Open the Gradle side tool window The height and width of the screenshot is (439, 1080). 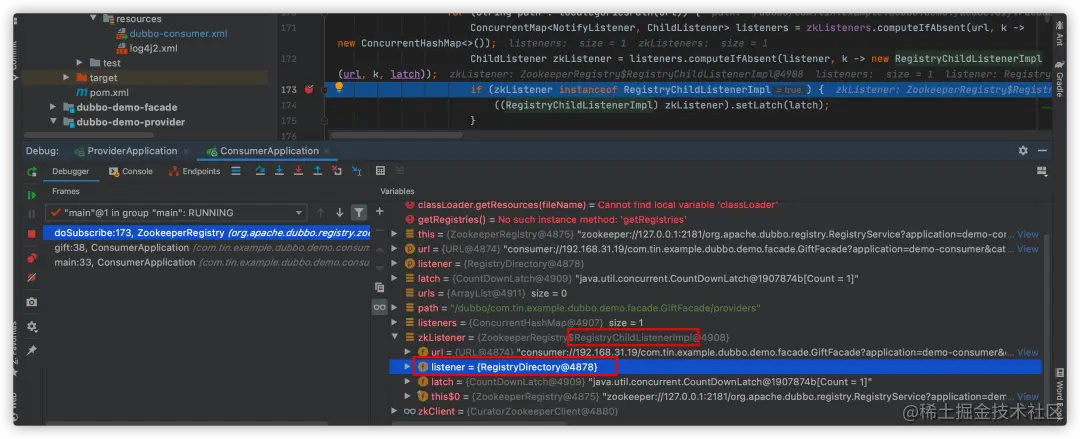click(1059, 80)
